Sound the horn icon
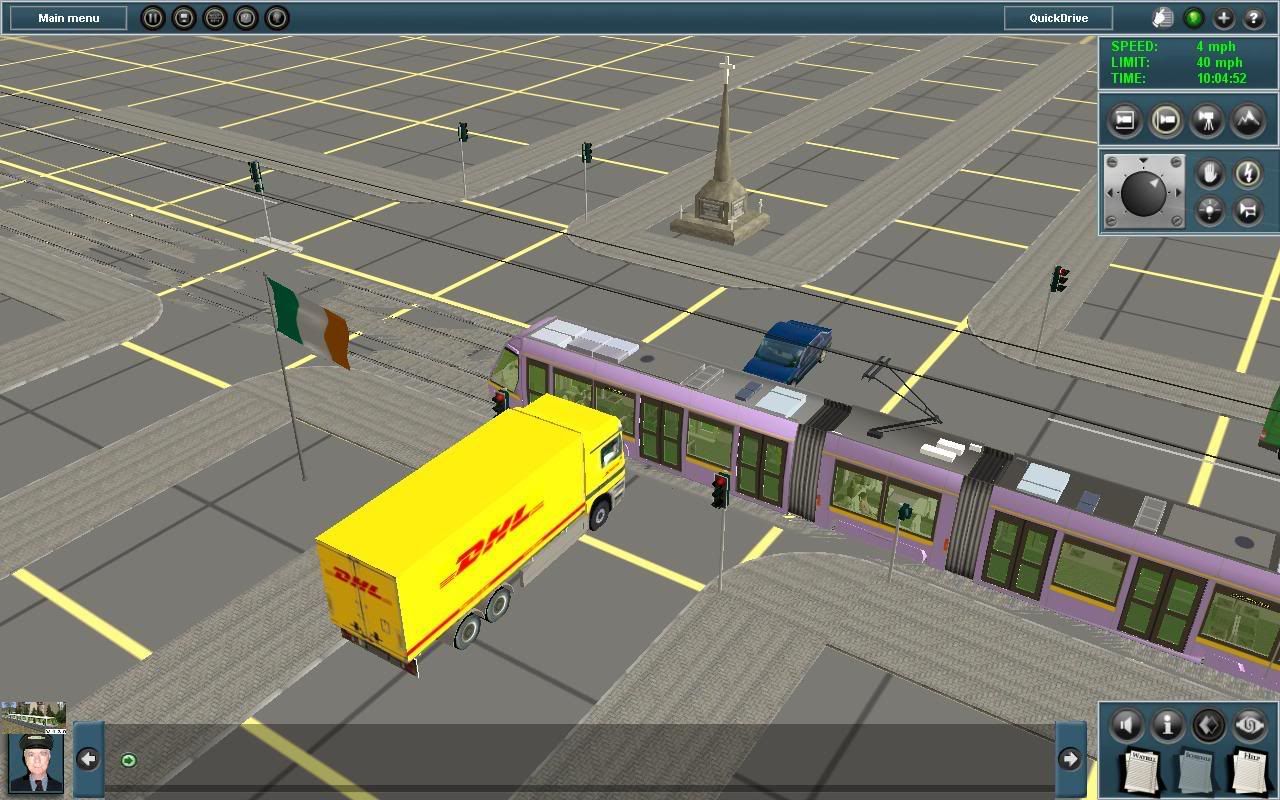 coord(1248,211)
